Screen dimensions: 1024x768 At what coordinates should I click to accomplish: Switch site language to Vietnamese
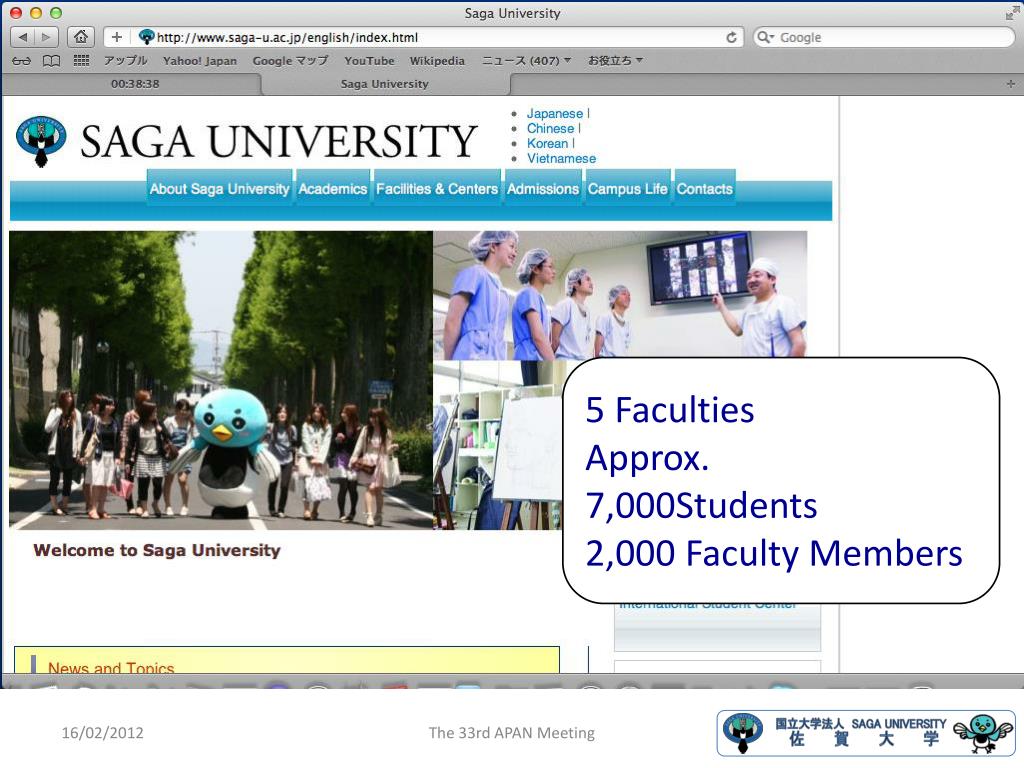(x=562, y=159)
